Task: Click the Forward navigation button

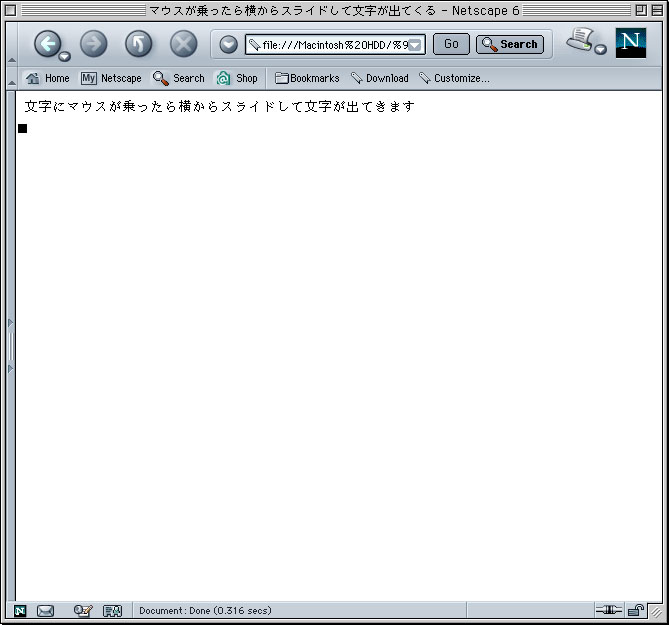Action: tap(93, 44)
